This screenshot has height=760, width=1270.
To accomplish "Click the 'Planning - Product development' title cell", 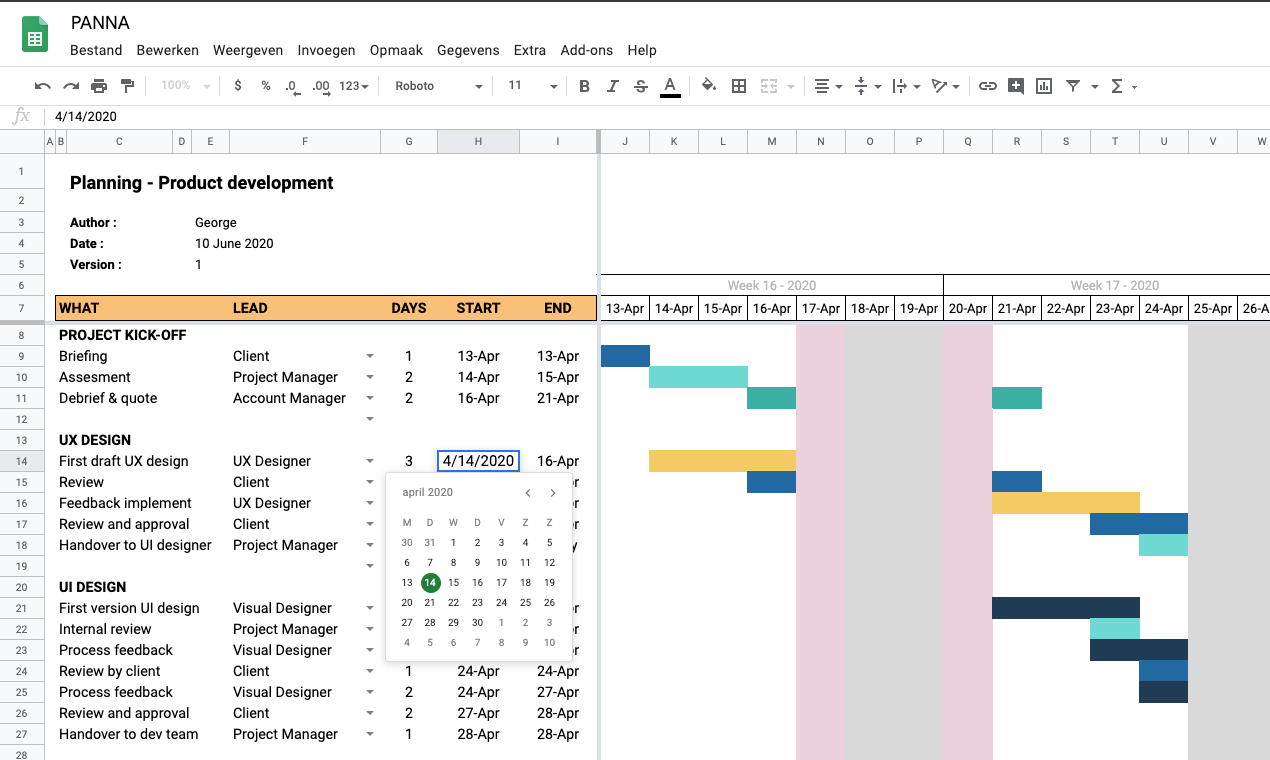I will pos(202,183).
